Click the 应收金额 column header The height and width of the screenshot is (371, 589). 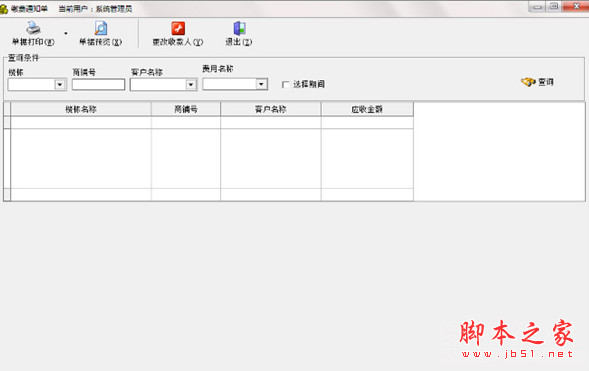coord(367,109)
